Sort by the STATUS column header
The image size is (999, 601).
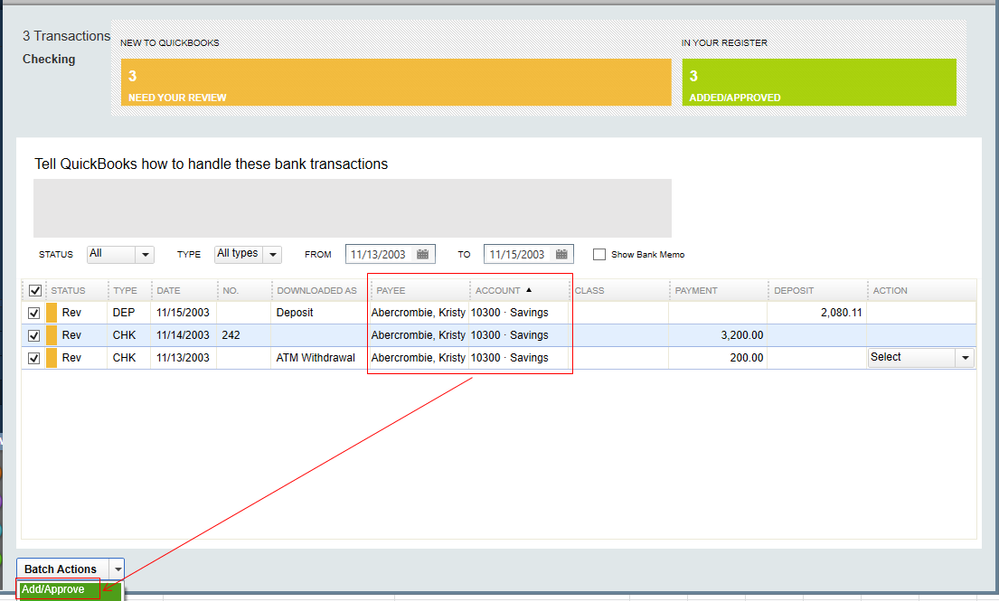[x=77, y=291]
